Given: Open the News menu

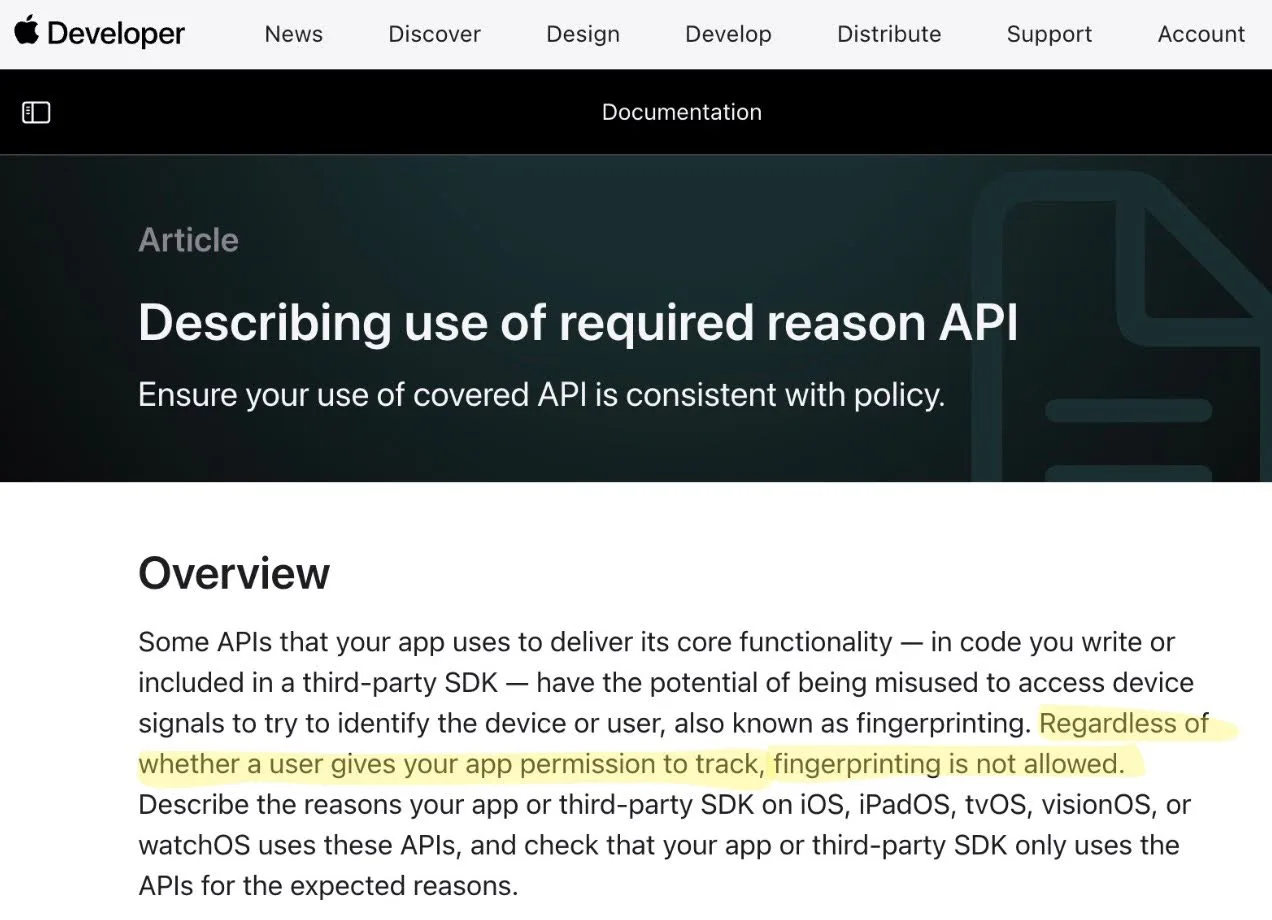Looking at the screenshot, I should pos(293,34).
